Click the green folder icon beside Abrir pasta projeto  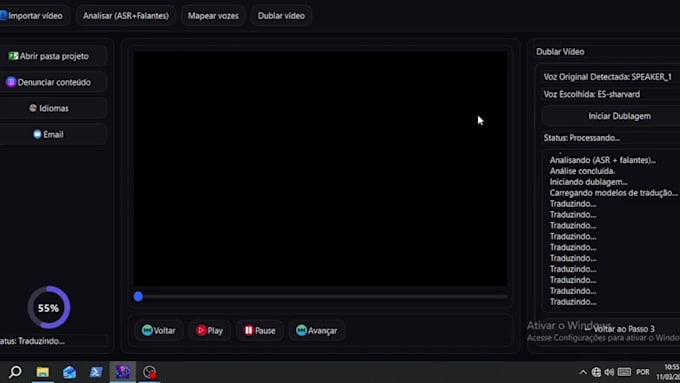[13, 56]
